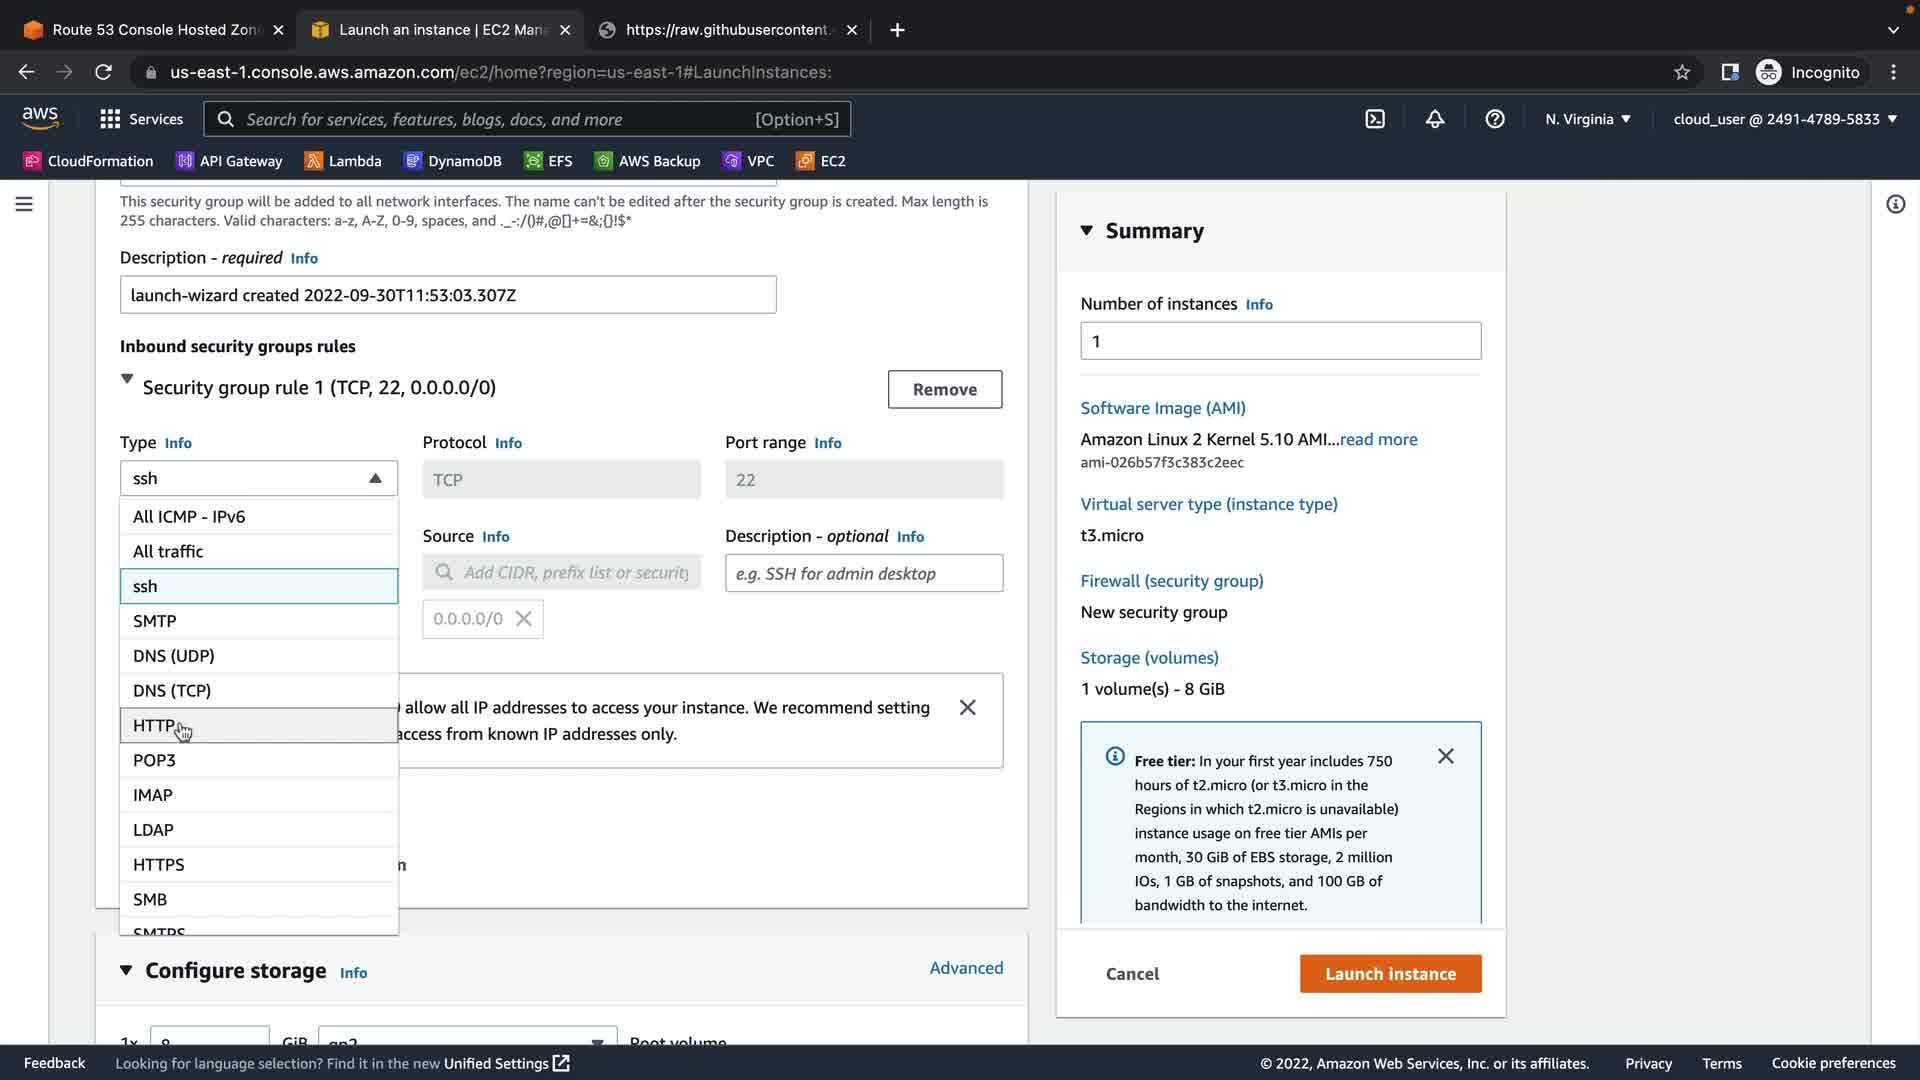Open the help question mark icon
This screenshot has width=1920, height=1080.
(x=1495, y=119)
